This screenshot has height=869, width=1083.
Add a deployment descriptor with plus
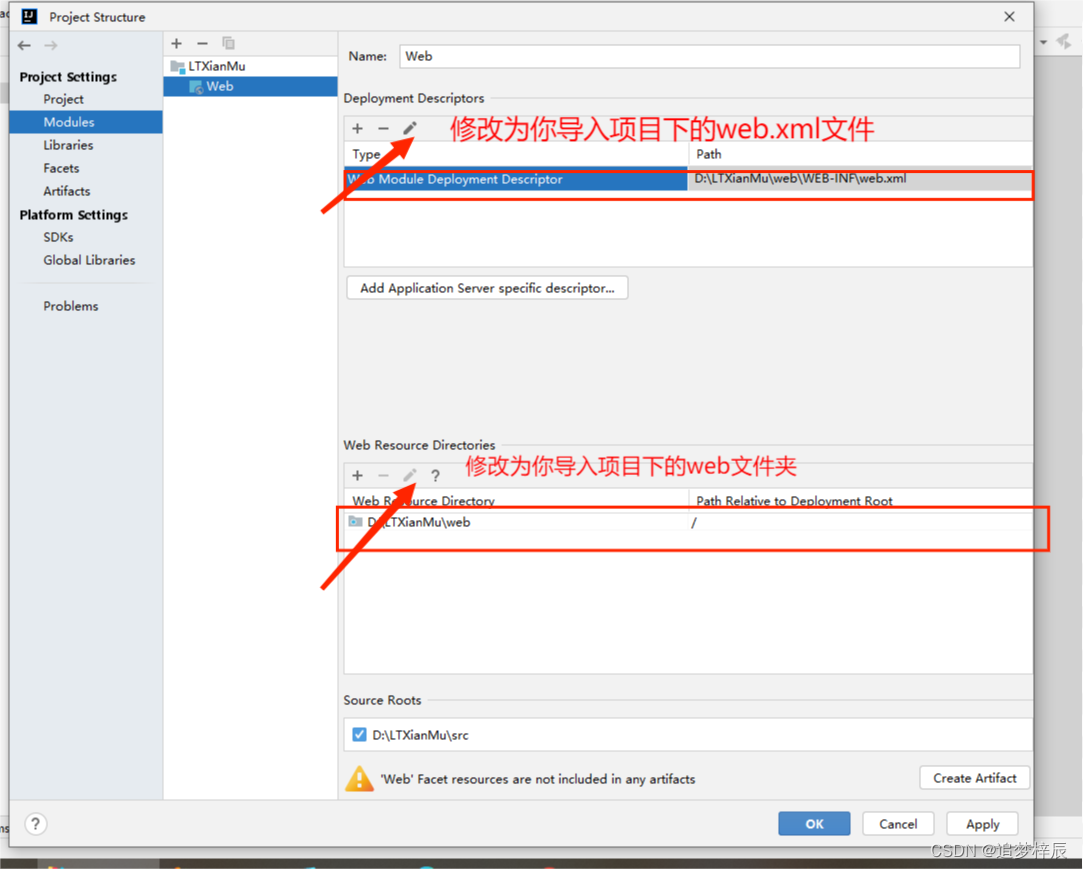click(357, 128)
